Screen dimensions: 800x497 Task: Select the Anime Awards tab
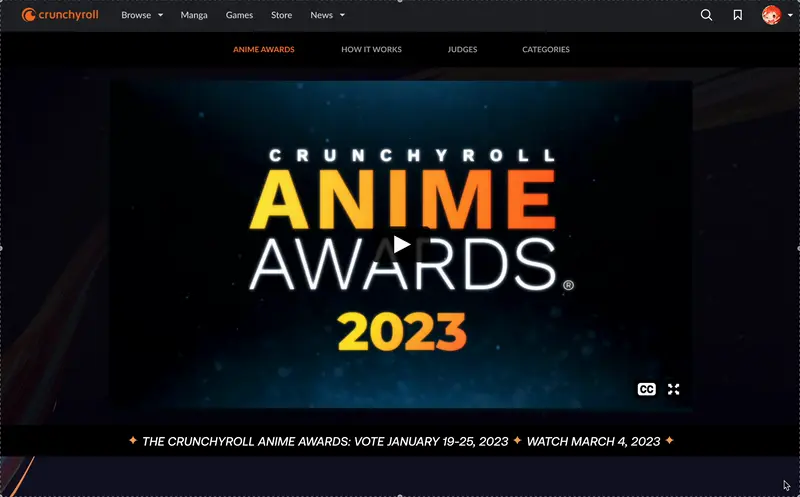tap(264, 49)
